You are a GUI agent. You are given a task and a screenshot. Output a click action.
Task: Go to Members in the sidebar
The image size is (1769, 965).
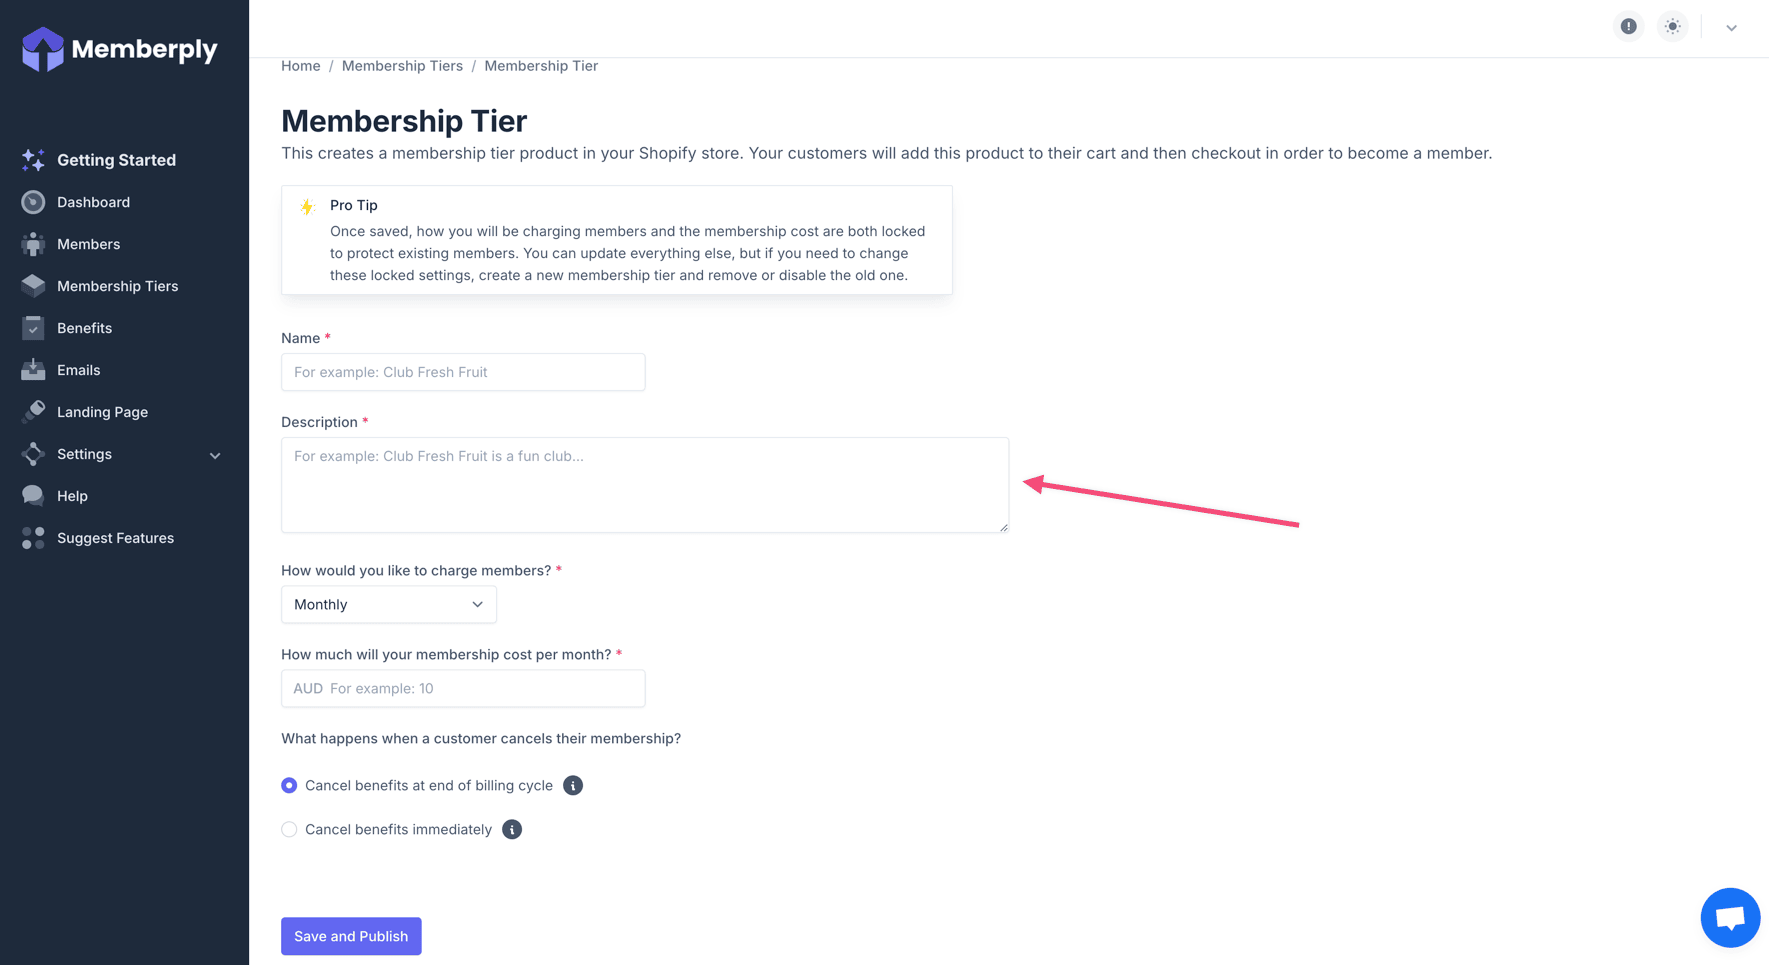(x=88, y=244)
